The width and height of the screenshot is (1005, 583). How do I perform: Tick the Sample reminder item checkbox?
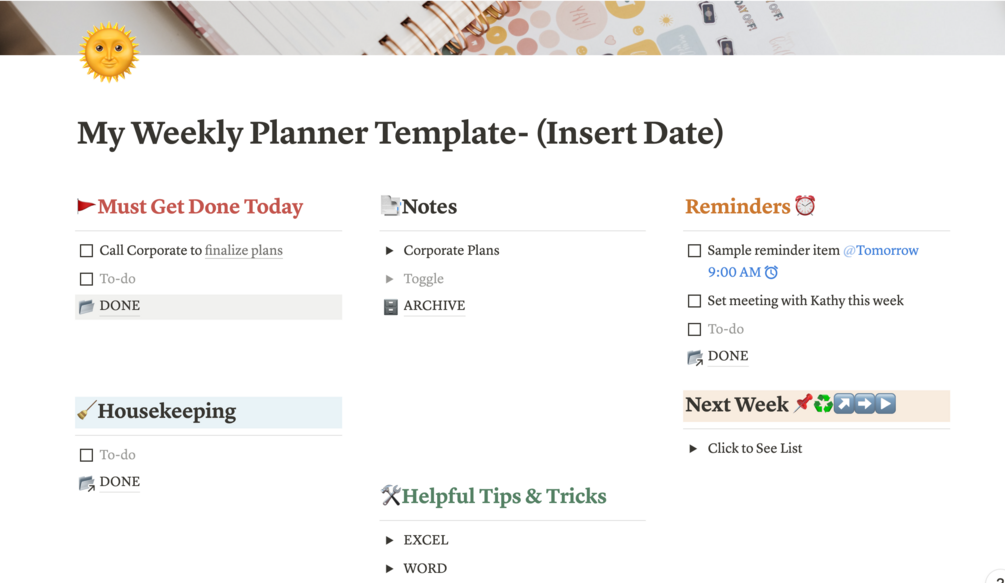[694, 251]
